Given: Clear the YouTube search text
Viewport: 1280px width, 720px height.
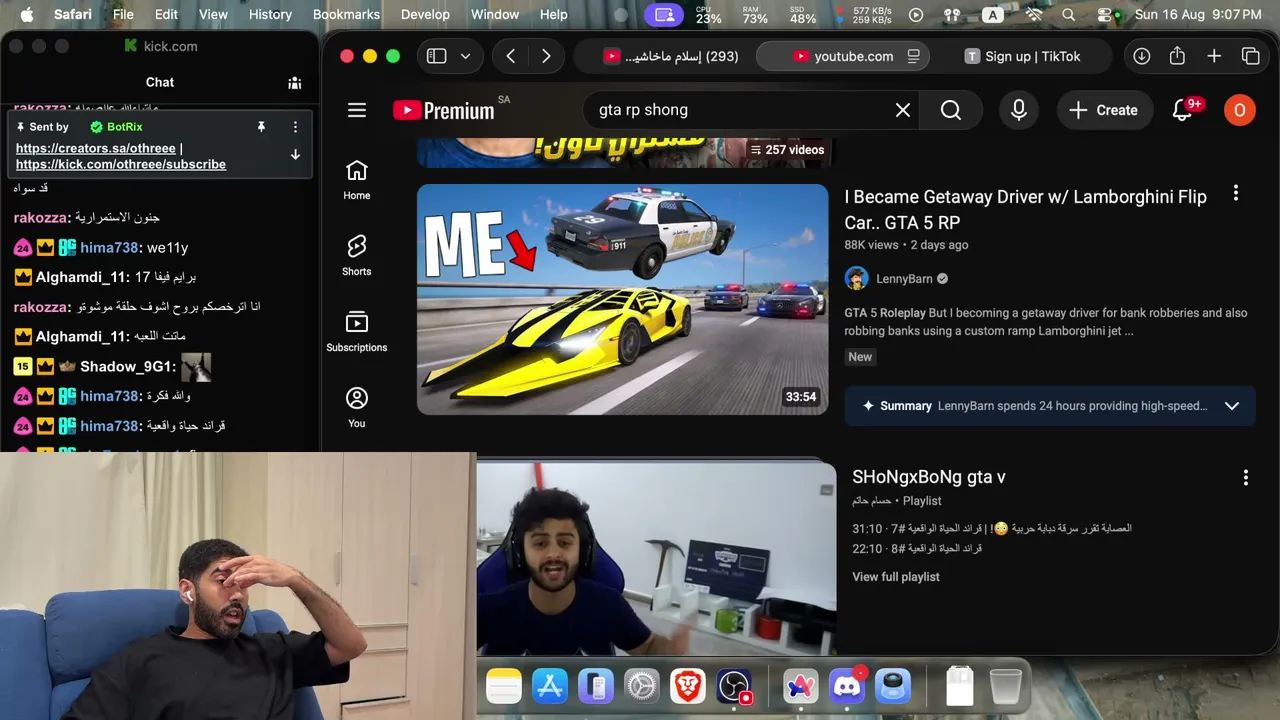Looking at the screenshot, I should point(903,110).
